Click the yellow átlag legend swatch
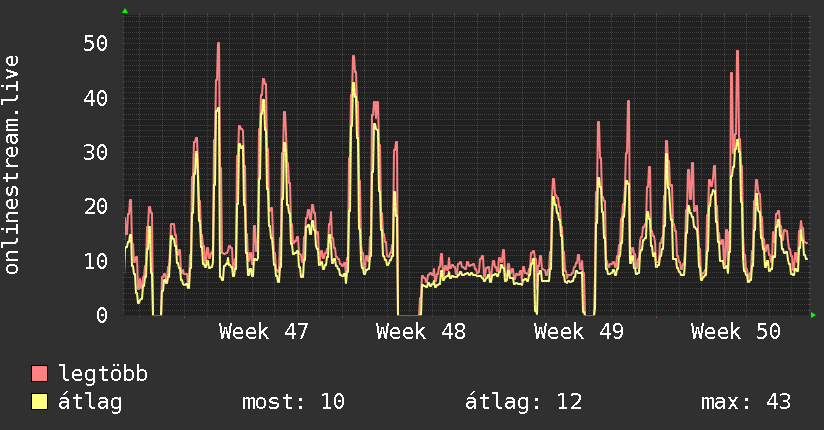Screen dimensions: 824x430 coord(39,402)
